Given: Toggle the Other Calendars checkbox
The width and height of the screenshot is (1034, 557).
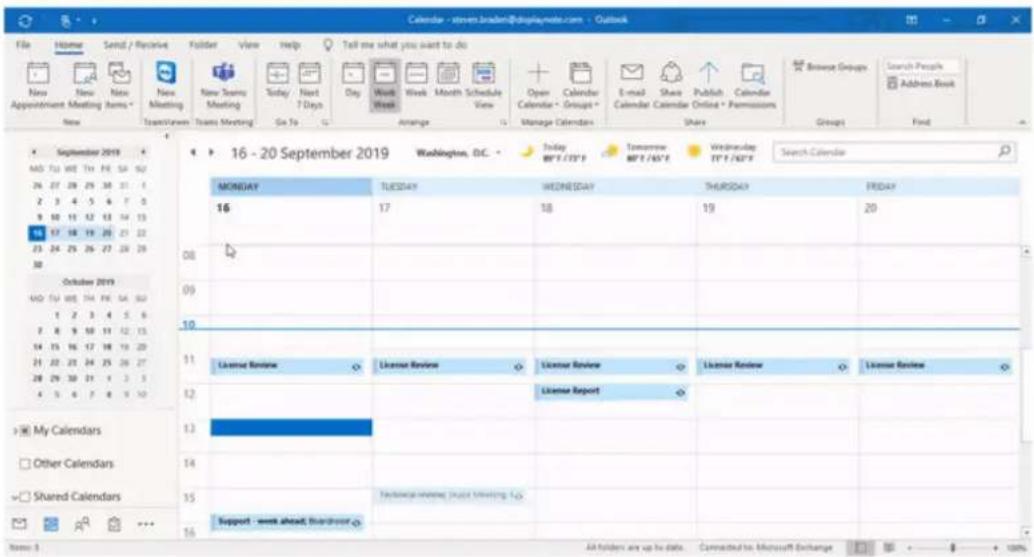Looking at the screenshot, I should [25, 464].
